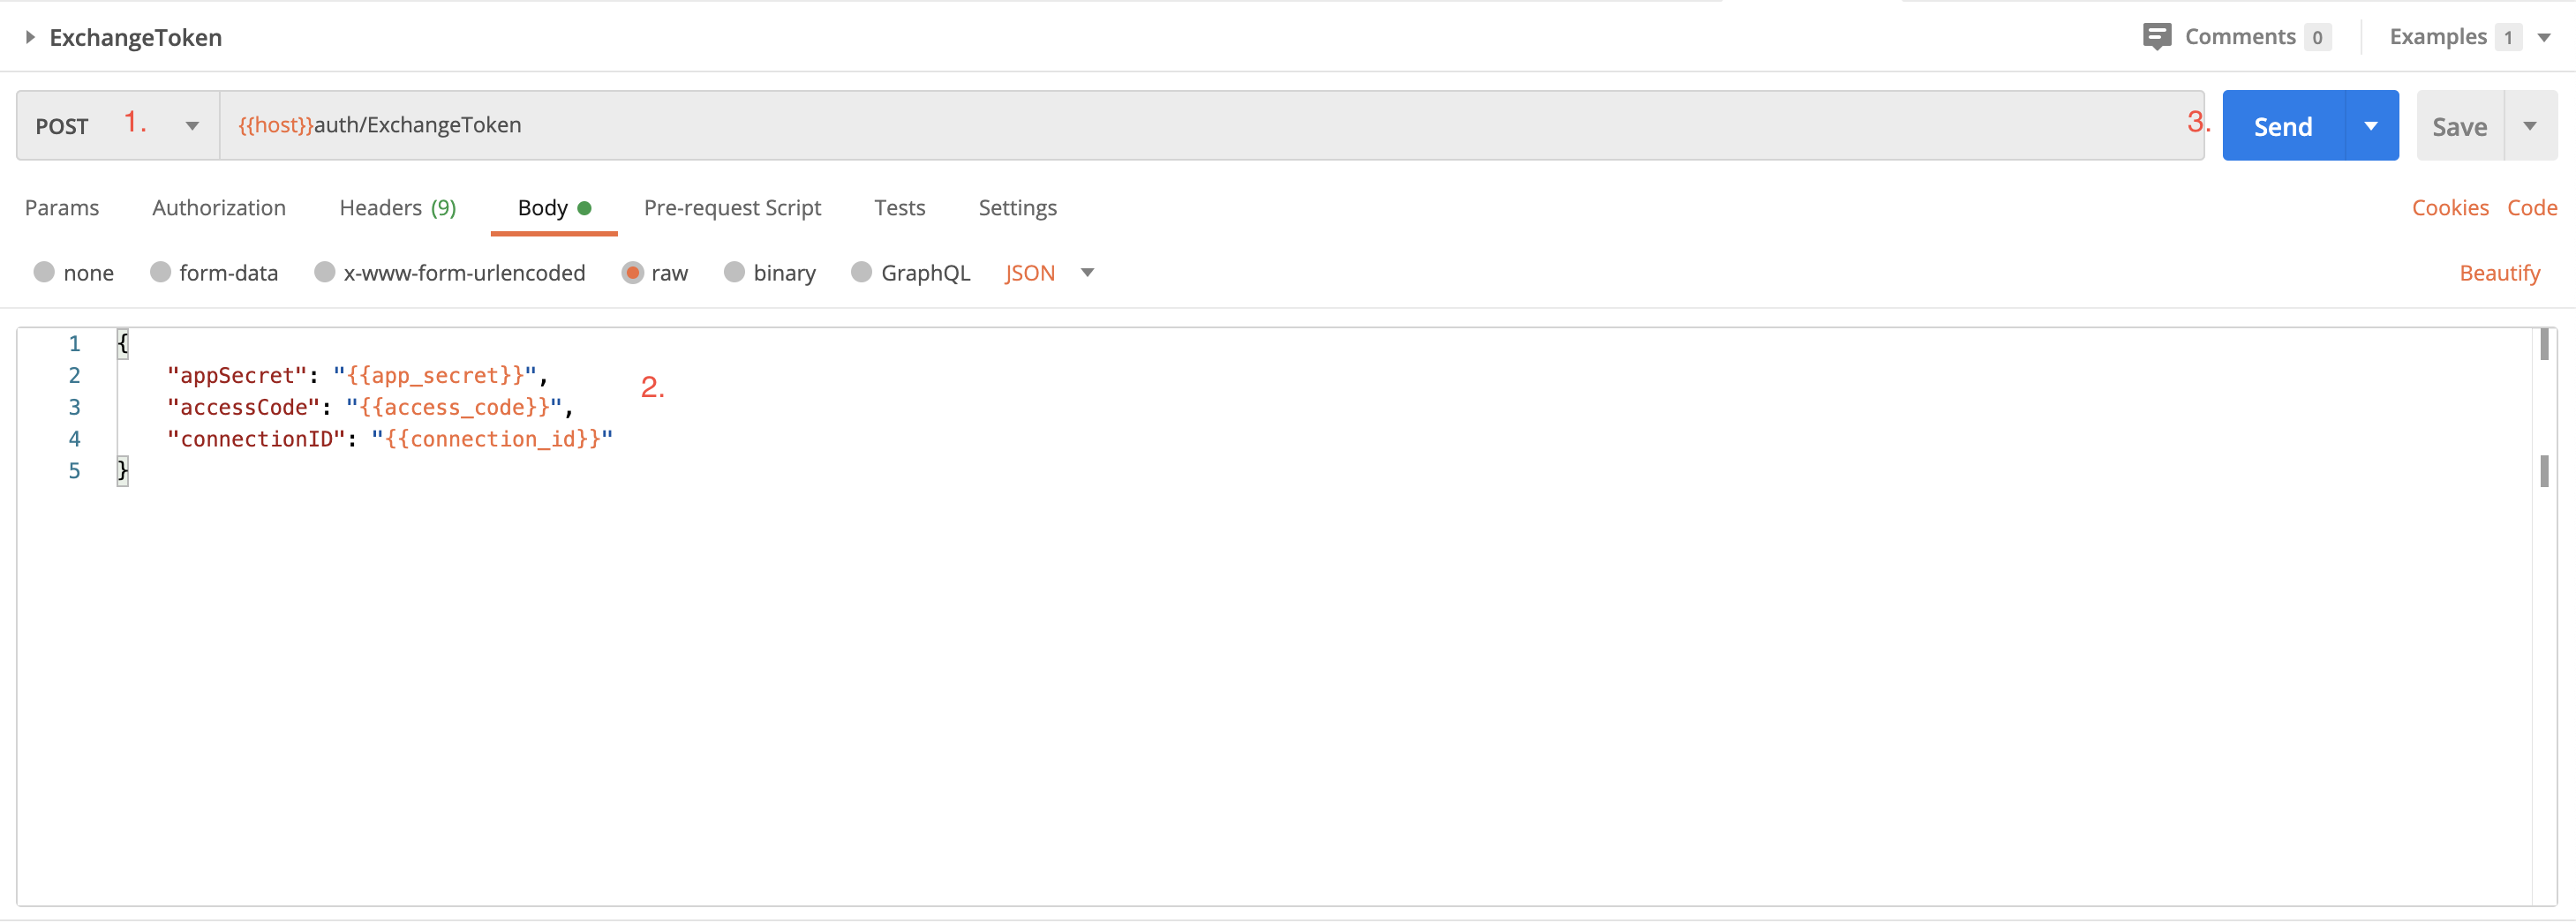Switch to the Params tab
The width and height of the screenshot is (2576, 923).
coord(62,208)
